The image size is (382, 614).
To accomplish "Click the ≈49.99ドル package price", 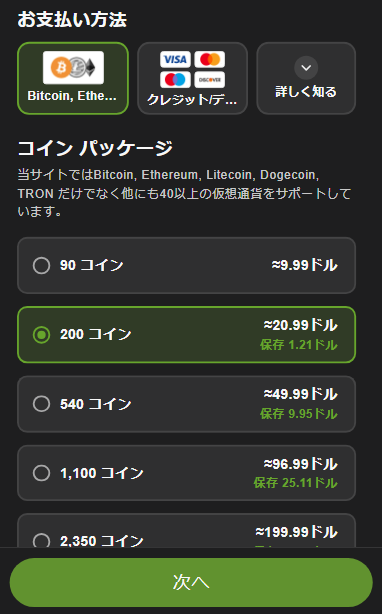I will 301,394.
